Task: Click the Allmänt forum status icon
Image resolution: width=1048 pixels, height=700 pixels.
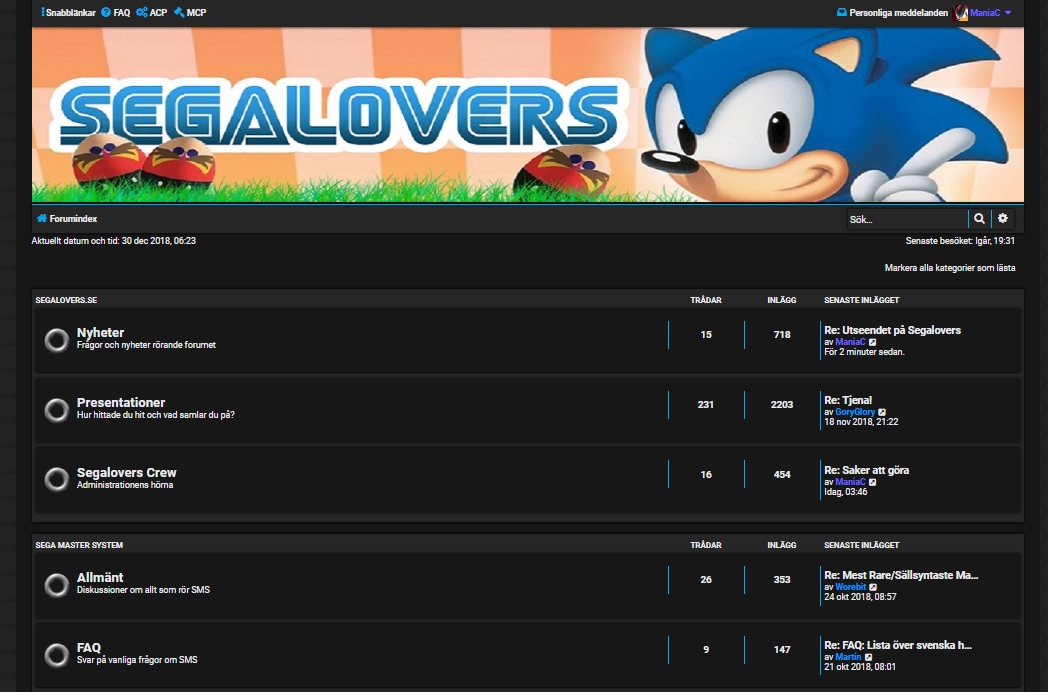Action: [57, 585]
